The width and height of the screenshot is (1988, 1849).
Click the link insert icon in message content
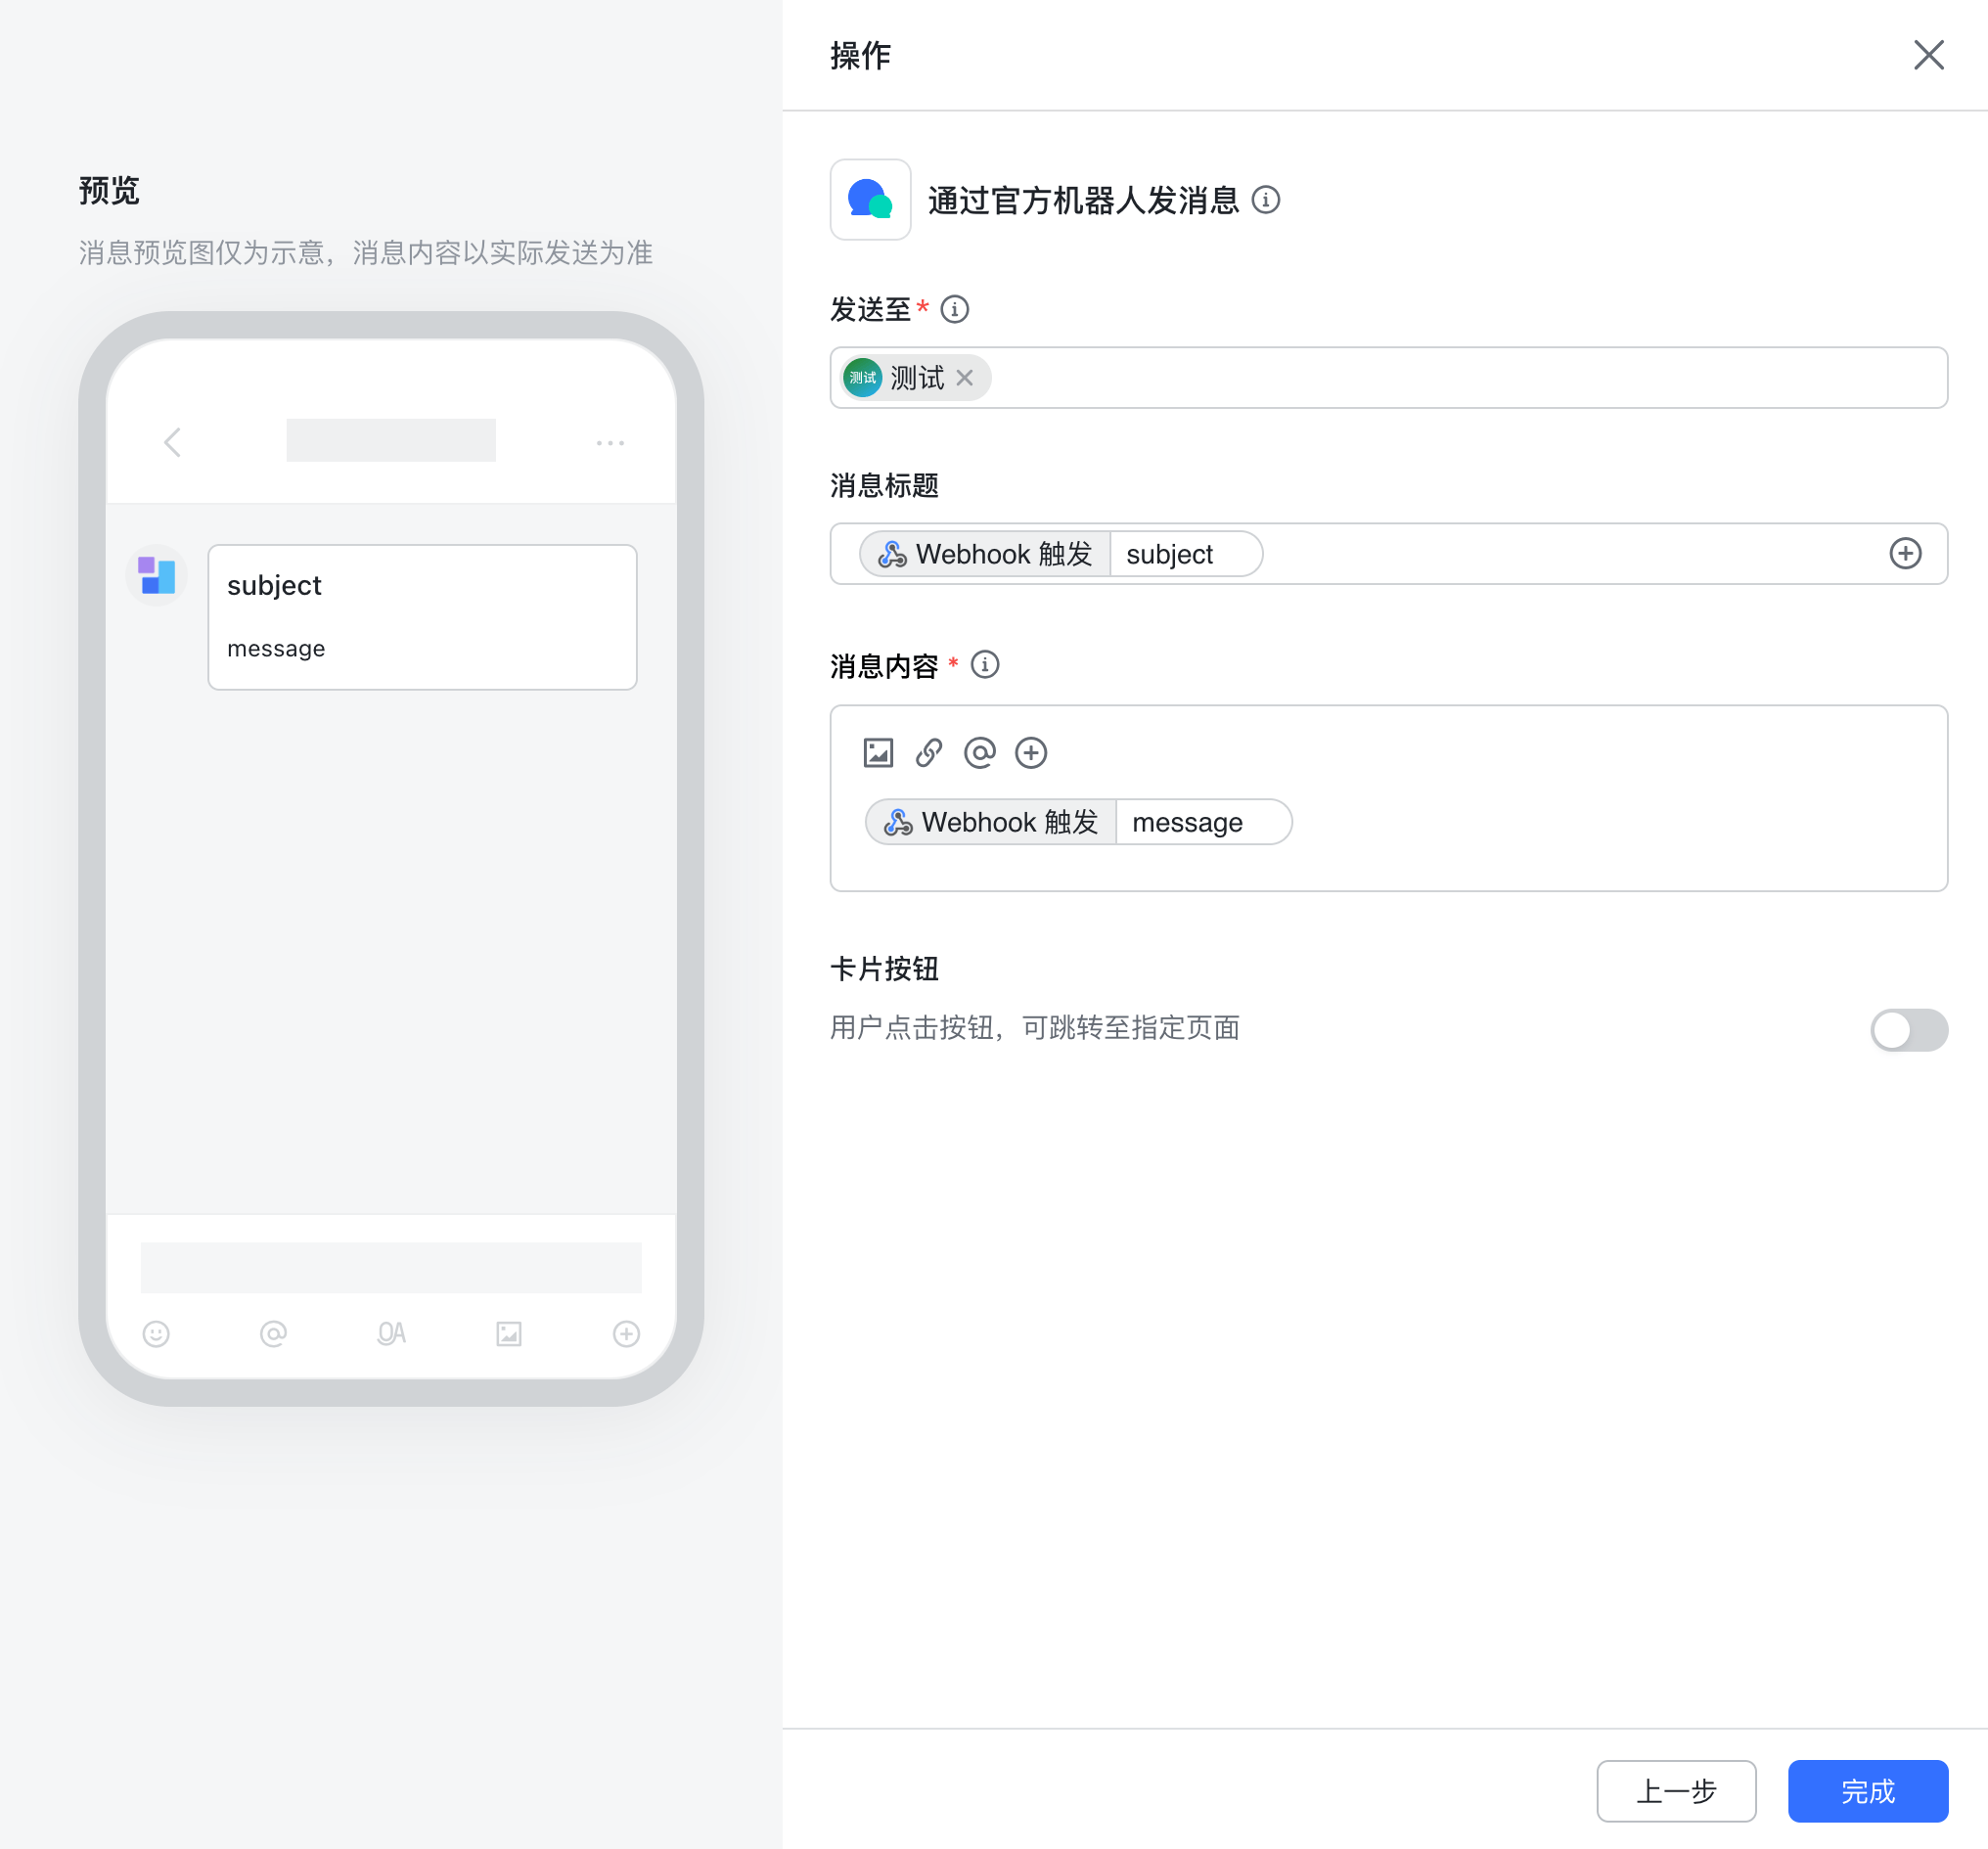tap(929, 753)
